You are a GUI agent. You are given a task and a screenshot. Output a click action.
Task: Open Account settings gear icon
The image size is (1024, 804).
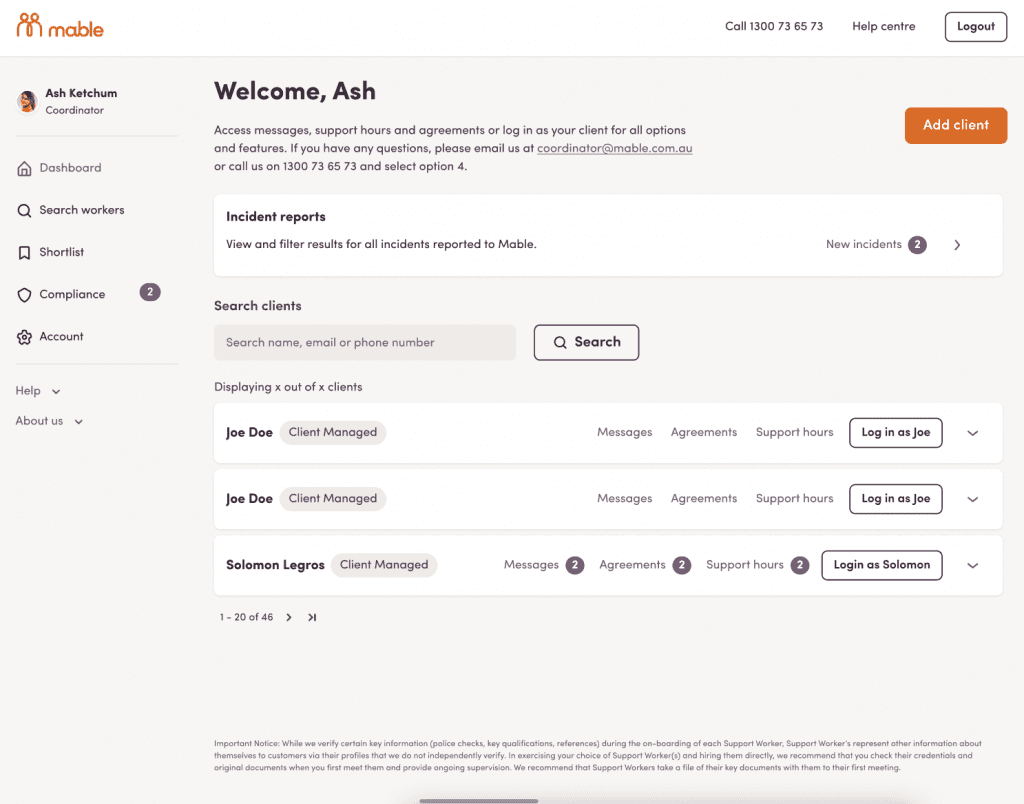click(x=24, y=337)
